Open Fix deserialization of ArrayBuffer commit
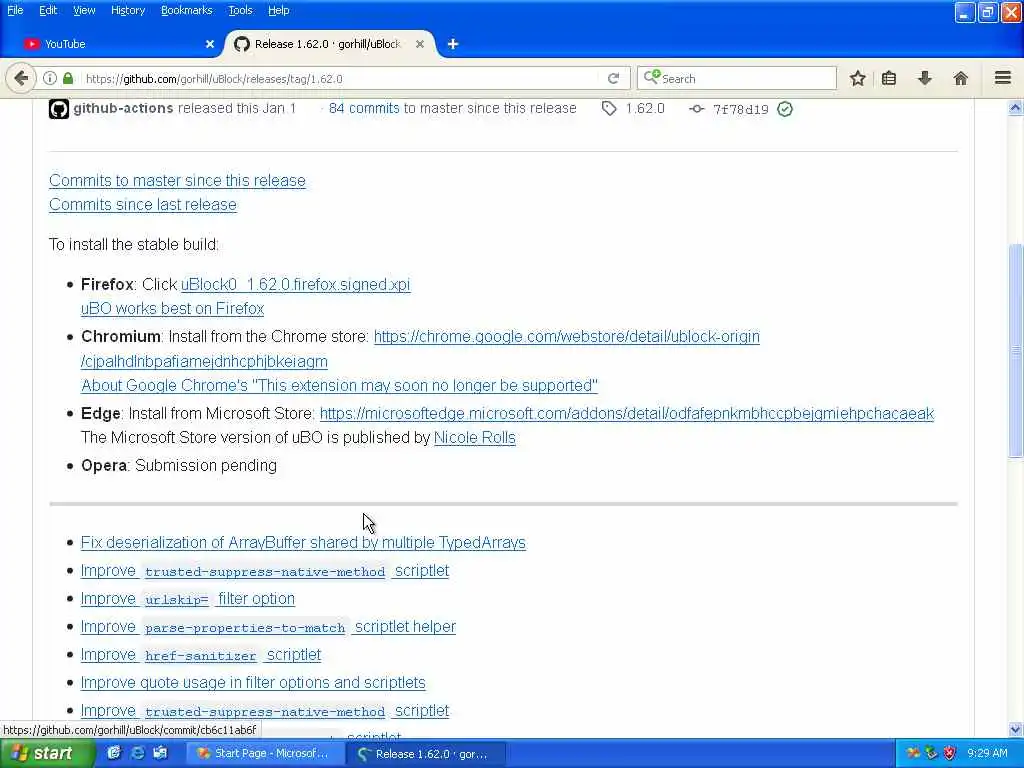The image size is (1024, 768). tap(303, 543)
